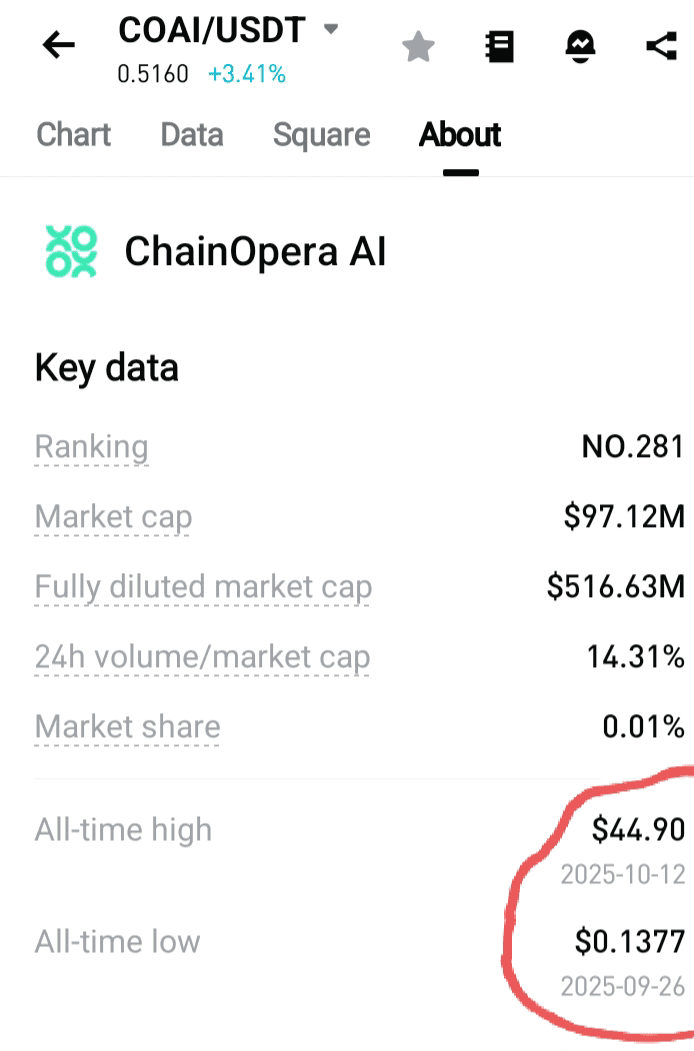Add COAI/USDT to favorites with star
The image size is (694, 1051).
pos(418,47)
